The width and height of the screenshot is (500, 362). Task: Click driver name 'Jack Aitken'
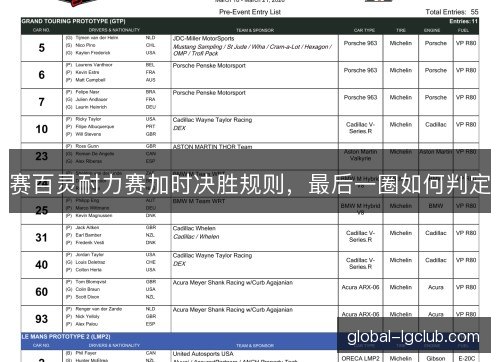(x=87, y=227)
